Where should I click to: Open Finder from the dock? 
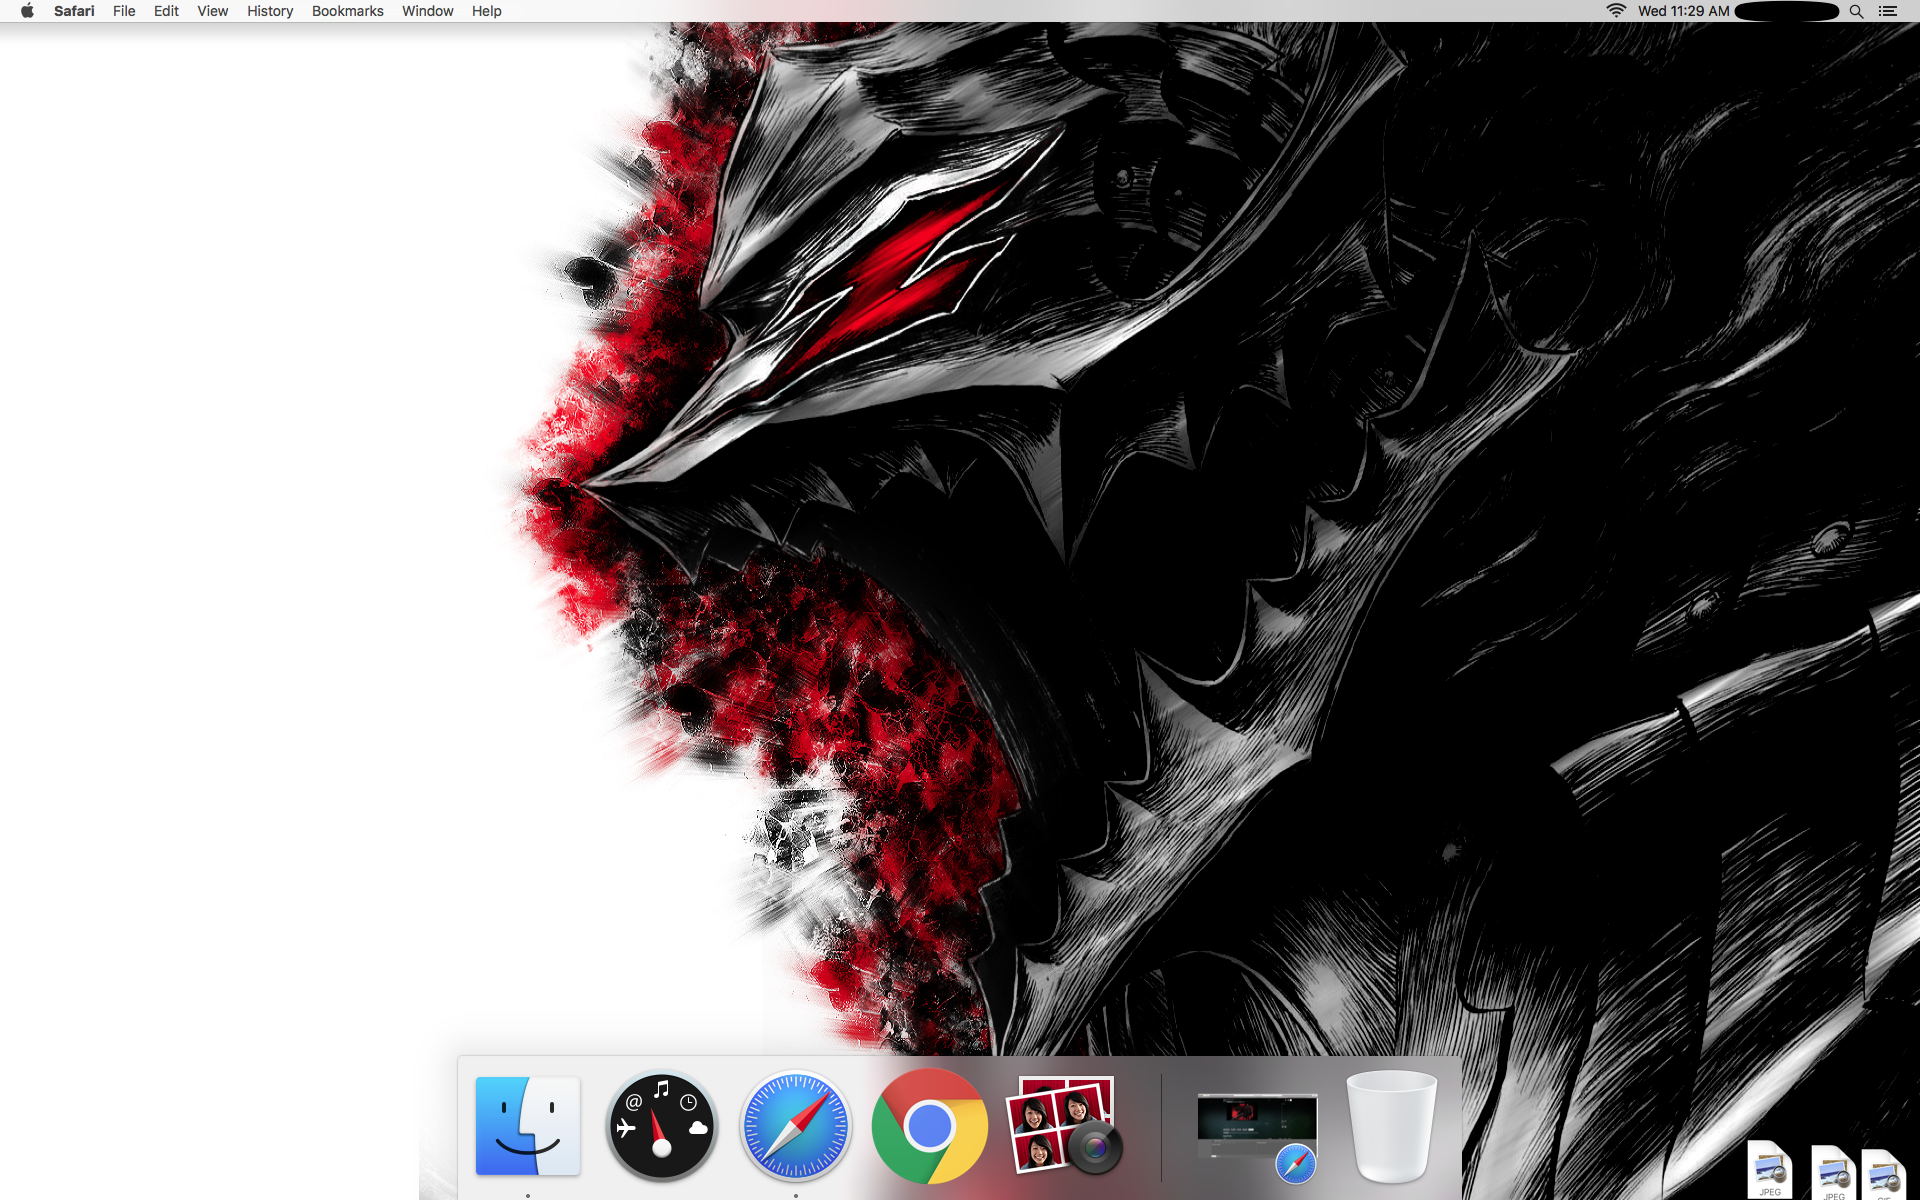[527, 1126]
